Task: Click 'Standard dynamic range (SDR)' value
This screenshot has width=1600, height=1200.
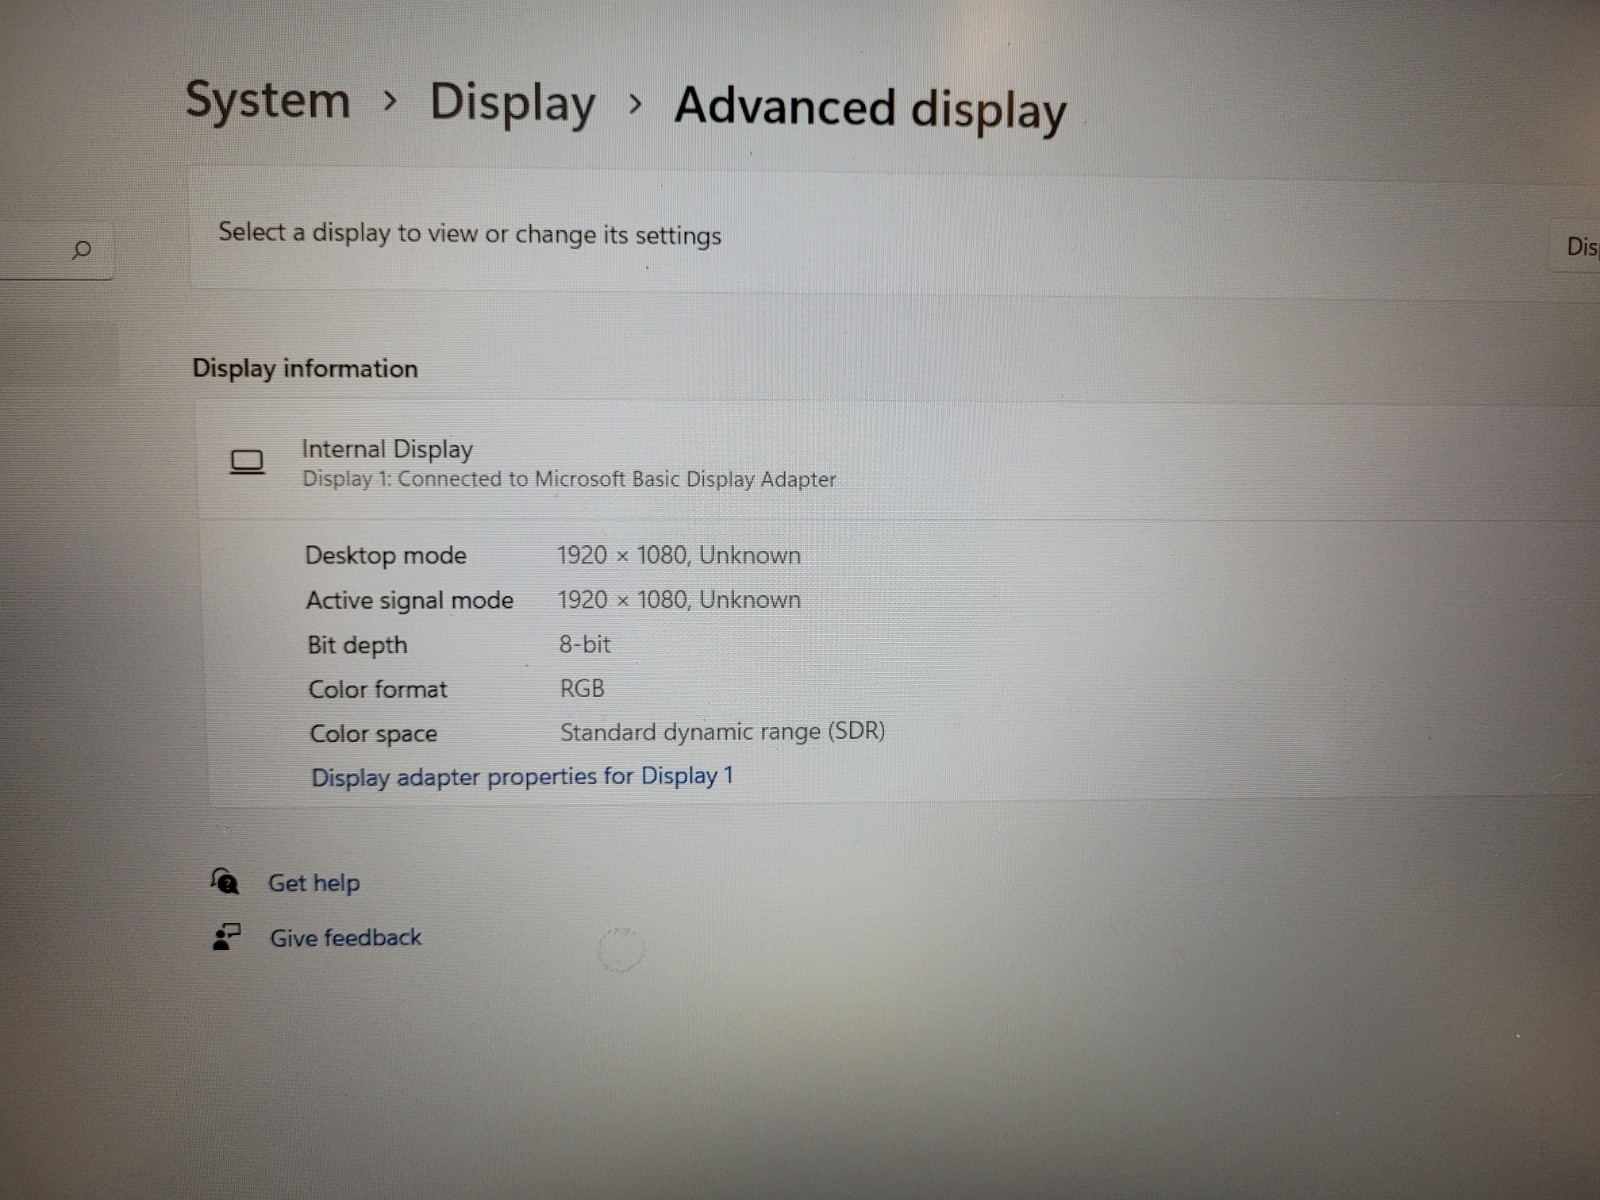Action: [x=723, y=732]
